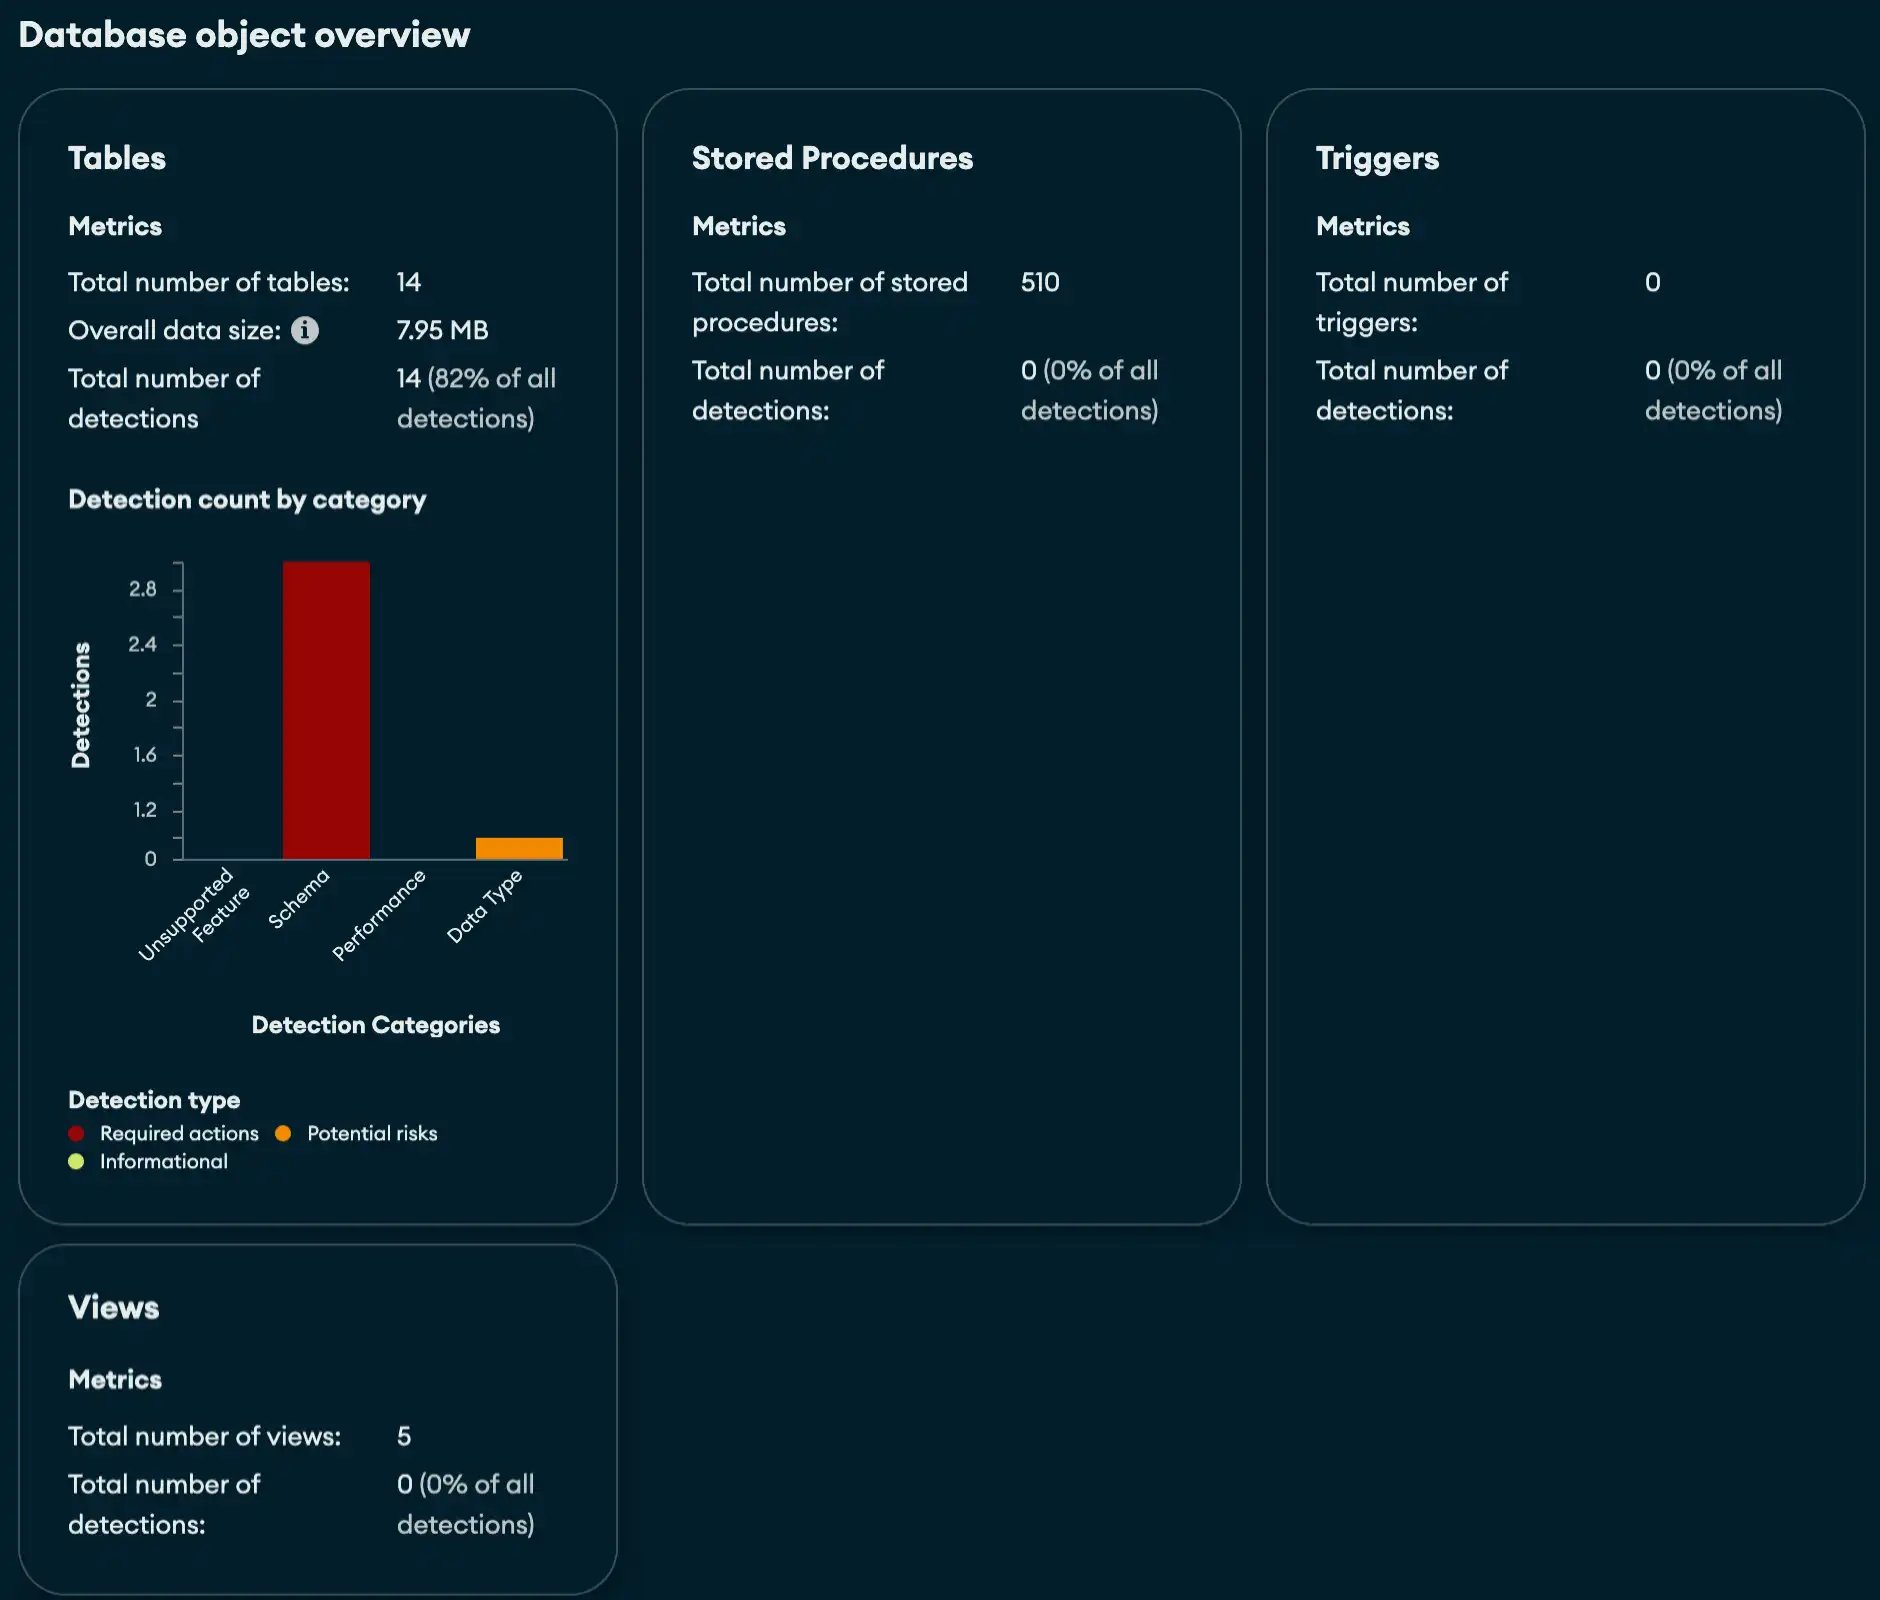The height and width of the screenshot is (1600, 1880).
Task: Open the Views section
Action: tap(114, 1307)
